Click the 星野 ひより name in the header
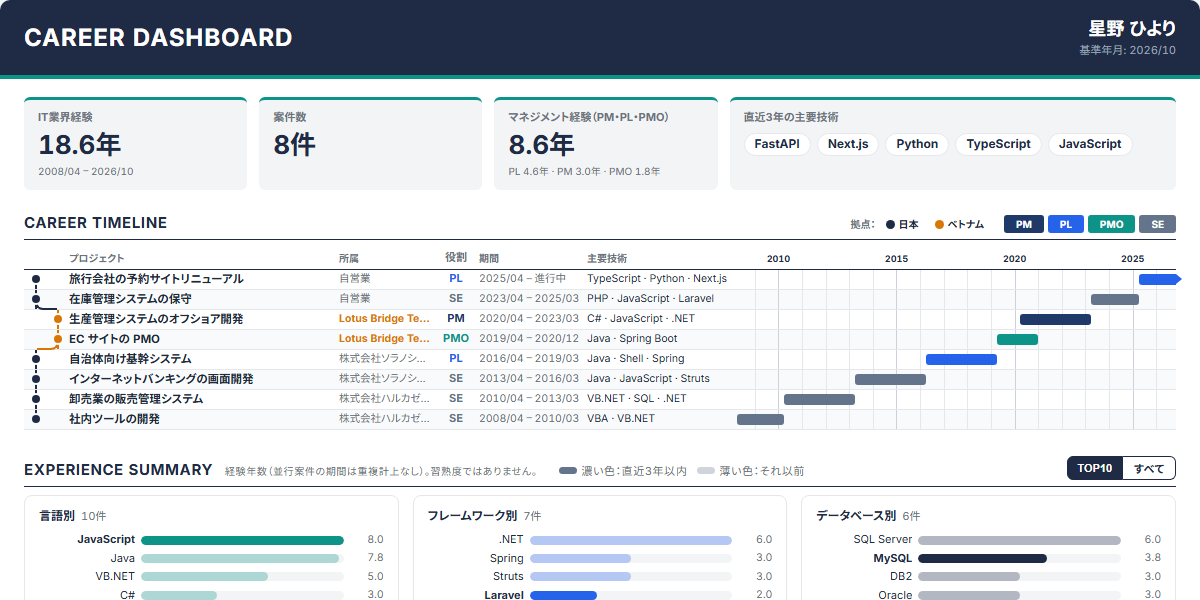1200x600 pixels. click(1132, 29)
